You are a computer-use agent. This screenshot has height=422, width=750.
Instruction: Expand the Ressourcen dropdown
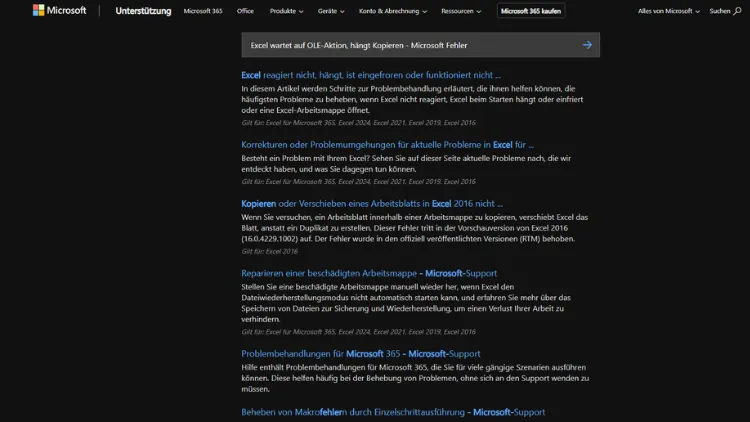click(461, 11)
